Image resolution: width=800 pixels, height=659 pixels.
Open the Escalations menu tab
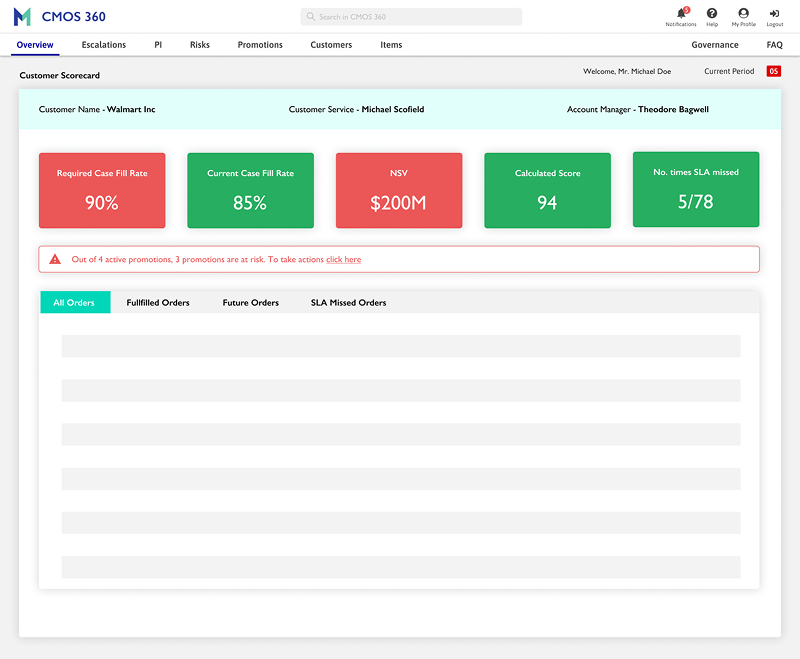[x=104, y=45]
